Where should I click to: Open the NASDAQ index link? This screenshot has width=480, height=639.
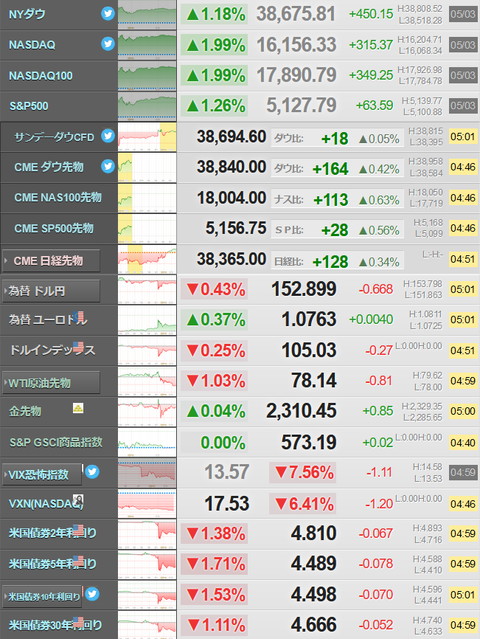[32, 45]
